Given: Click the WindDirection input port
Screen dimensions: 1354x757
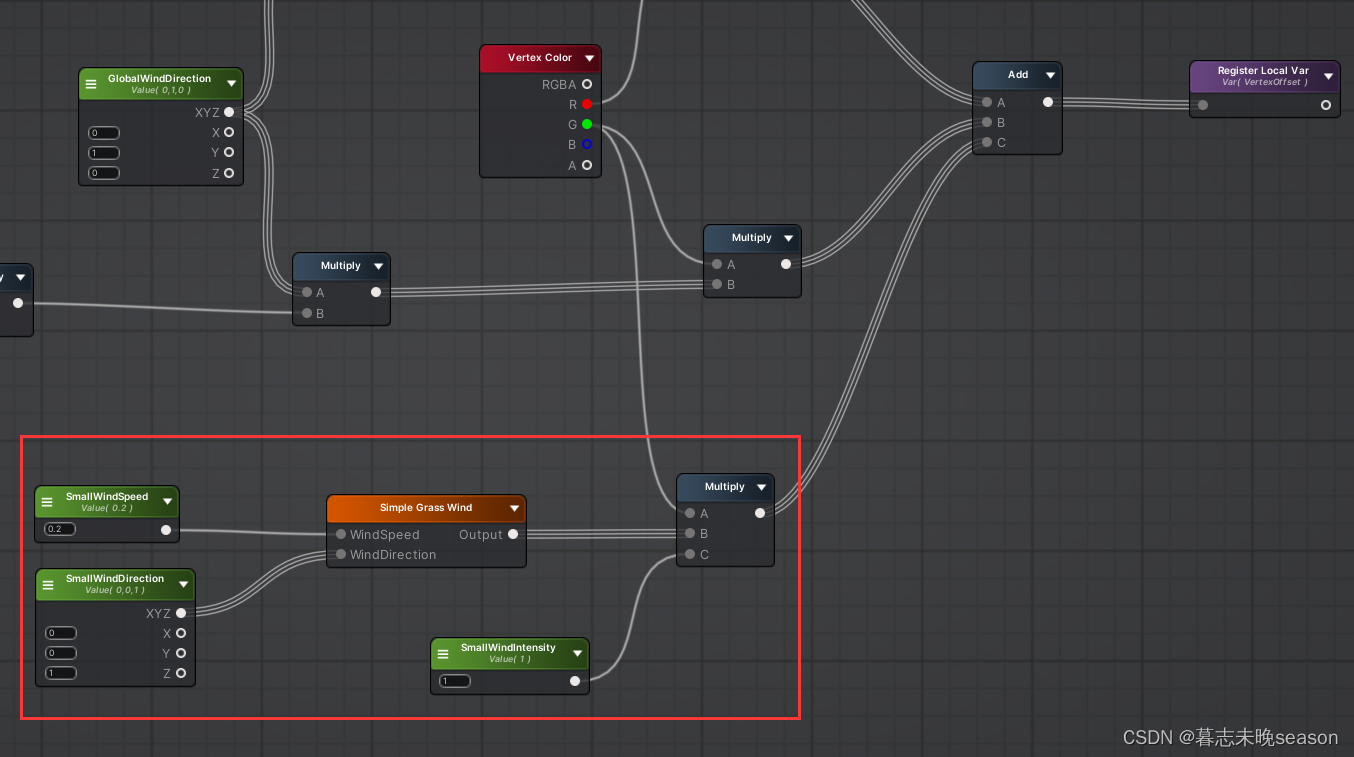Looking at the screenshot, I should (341, 554).
